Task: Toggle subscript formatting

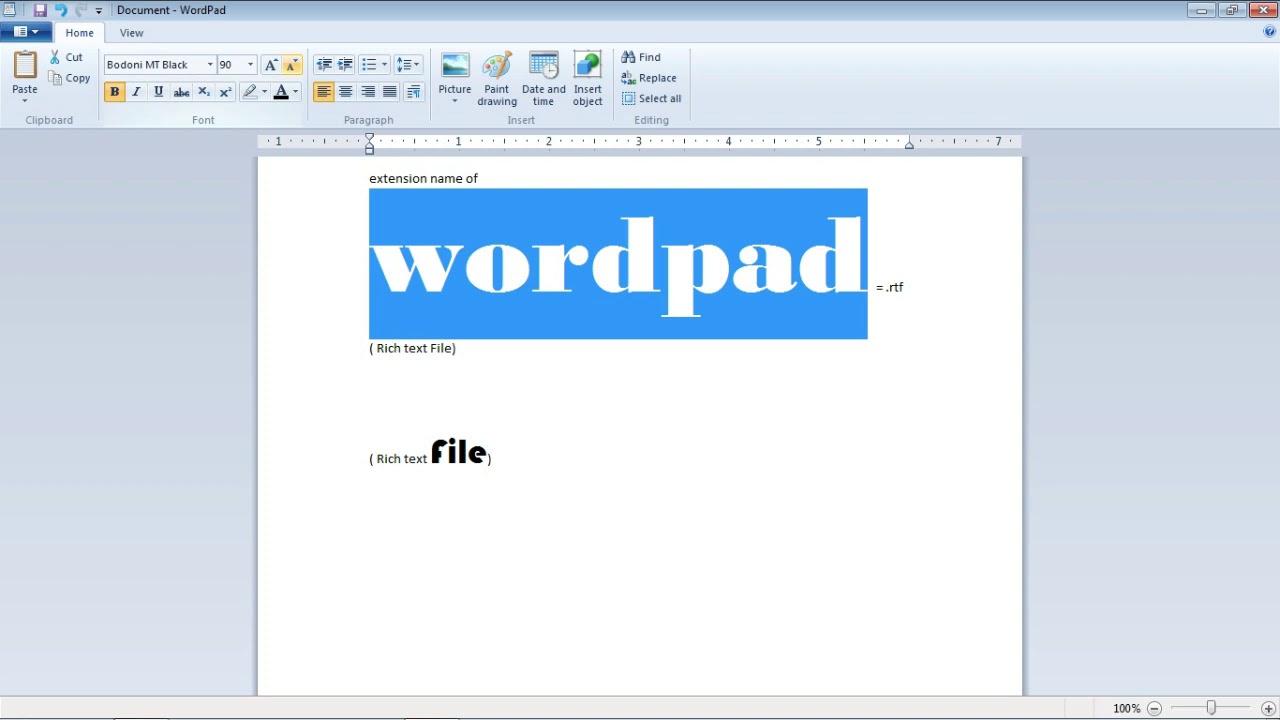Action: (x=204, y=92)
